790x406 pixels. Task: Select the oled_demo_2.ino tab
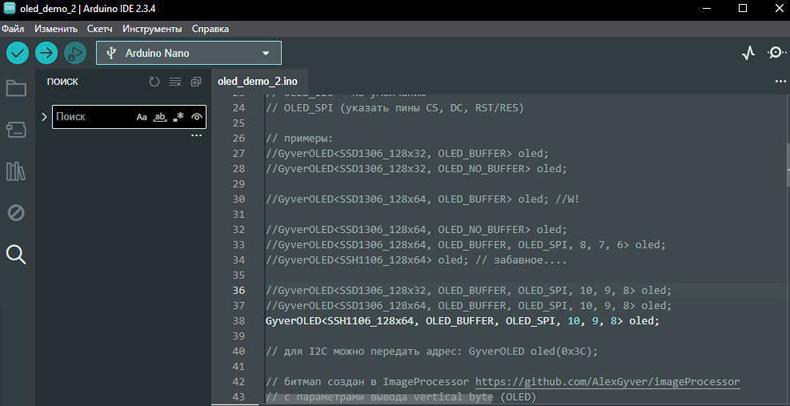(257, 82)
